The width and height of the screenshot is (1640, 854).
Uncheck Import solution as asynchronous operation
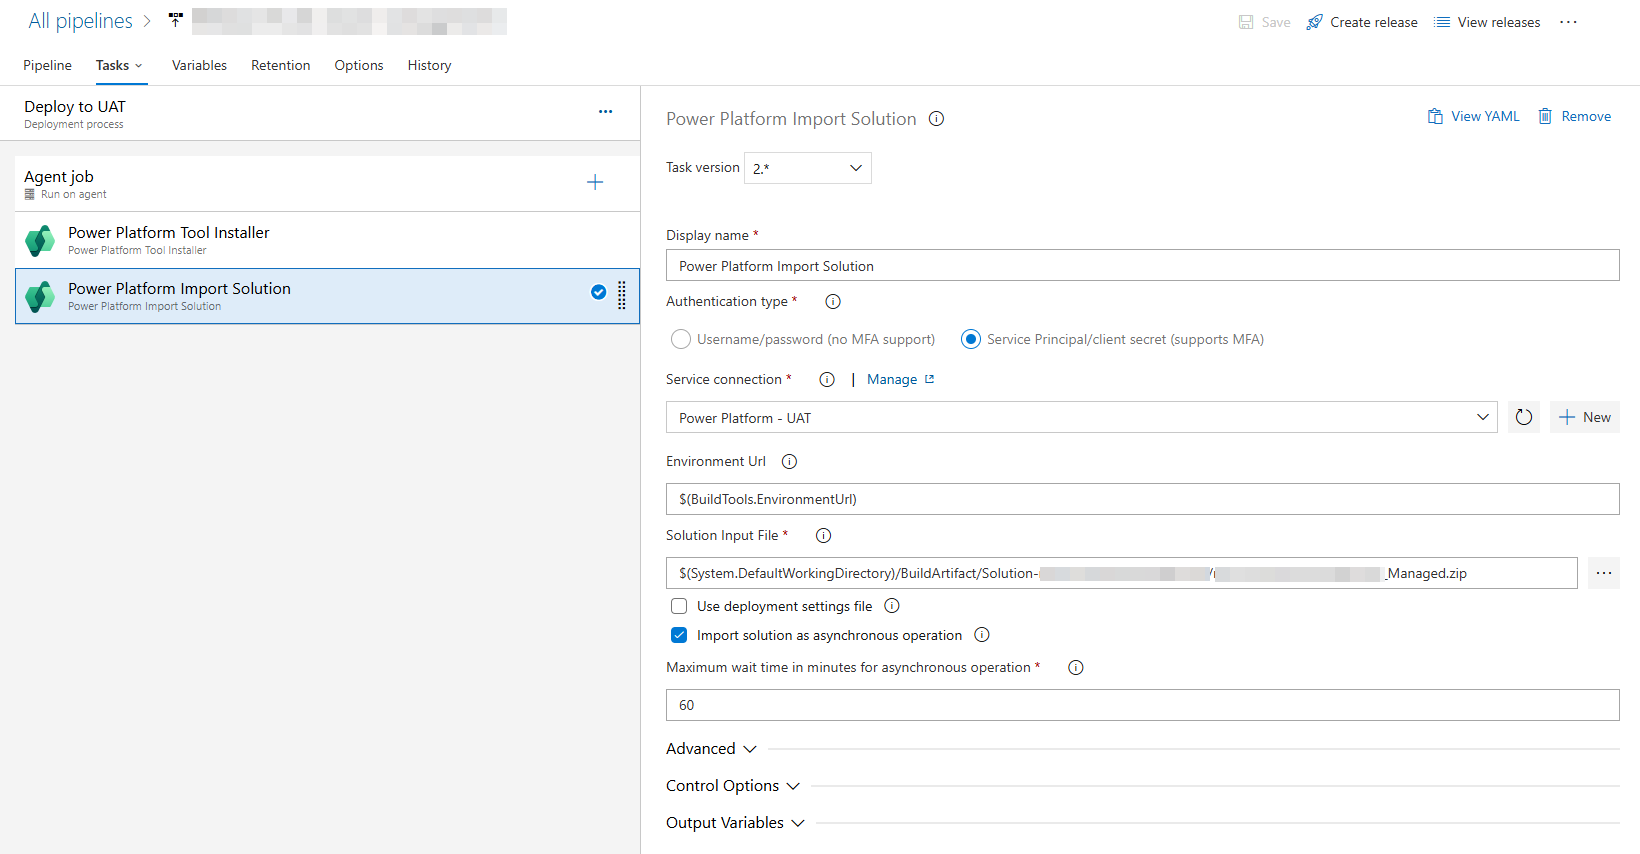pyautogui.click(x=679, y=635)
